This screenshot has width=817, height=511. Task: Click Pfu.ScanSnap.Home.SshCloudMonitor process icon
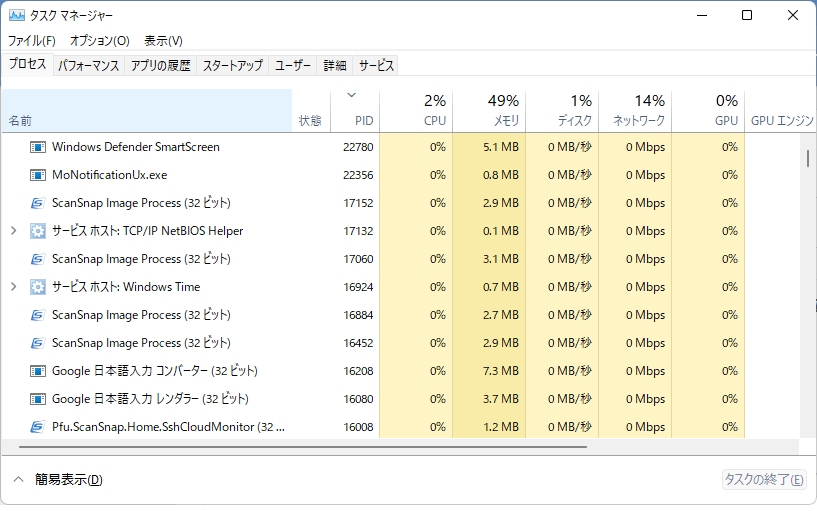tap(38, 427)
